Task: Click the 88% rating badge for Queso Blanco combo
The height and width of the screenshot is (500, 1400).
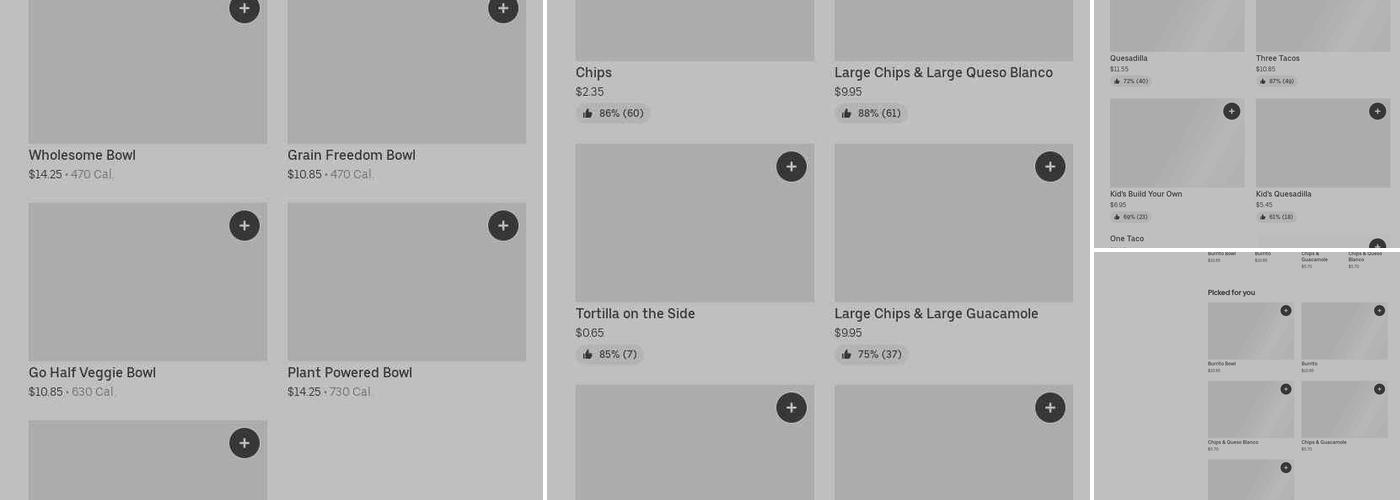Action: tap(871, 114)
